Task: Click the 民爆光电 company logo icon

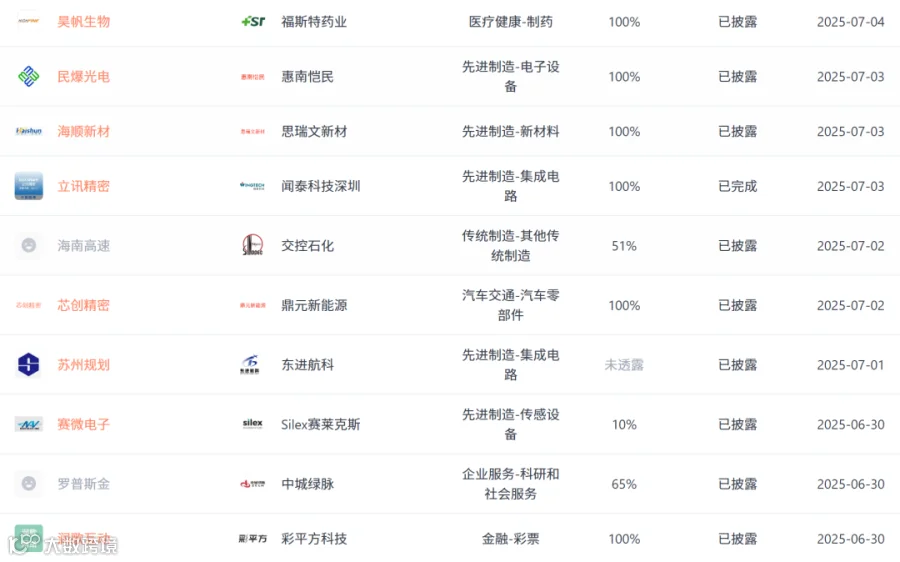Action: click(x=29, y=76)
